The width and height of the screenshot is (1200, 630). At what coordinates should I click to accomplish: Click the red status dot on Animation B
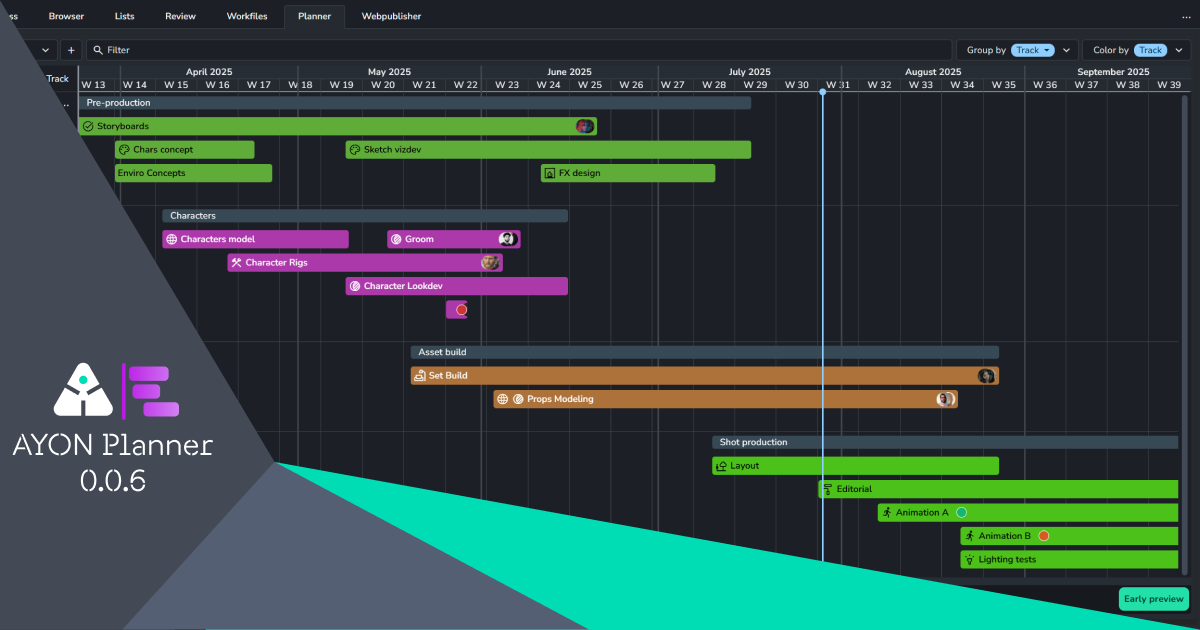pyautogui.click(x=1044, y=536)
